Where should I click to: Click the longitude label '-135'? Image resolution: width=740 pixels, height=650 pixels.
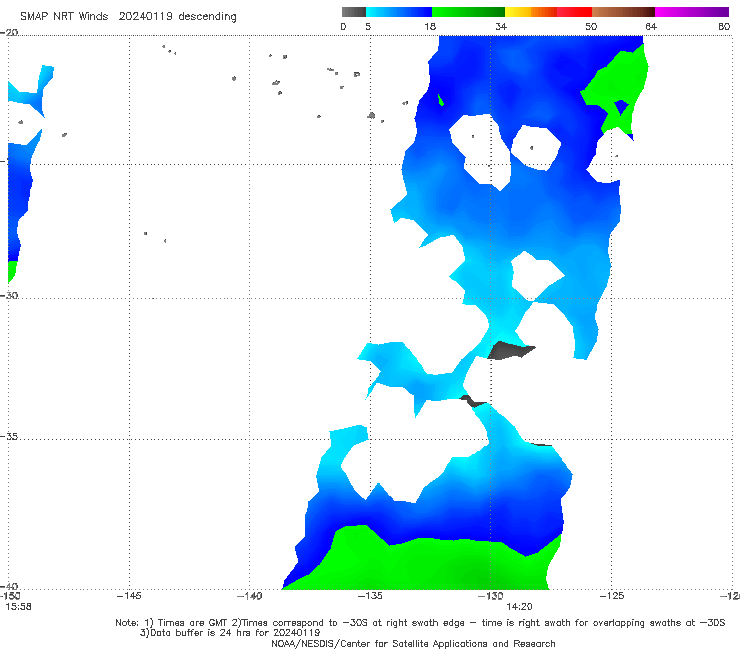click(x=370, y=596)
